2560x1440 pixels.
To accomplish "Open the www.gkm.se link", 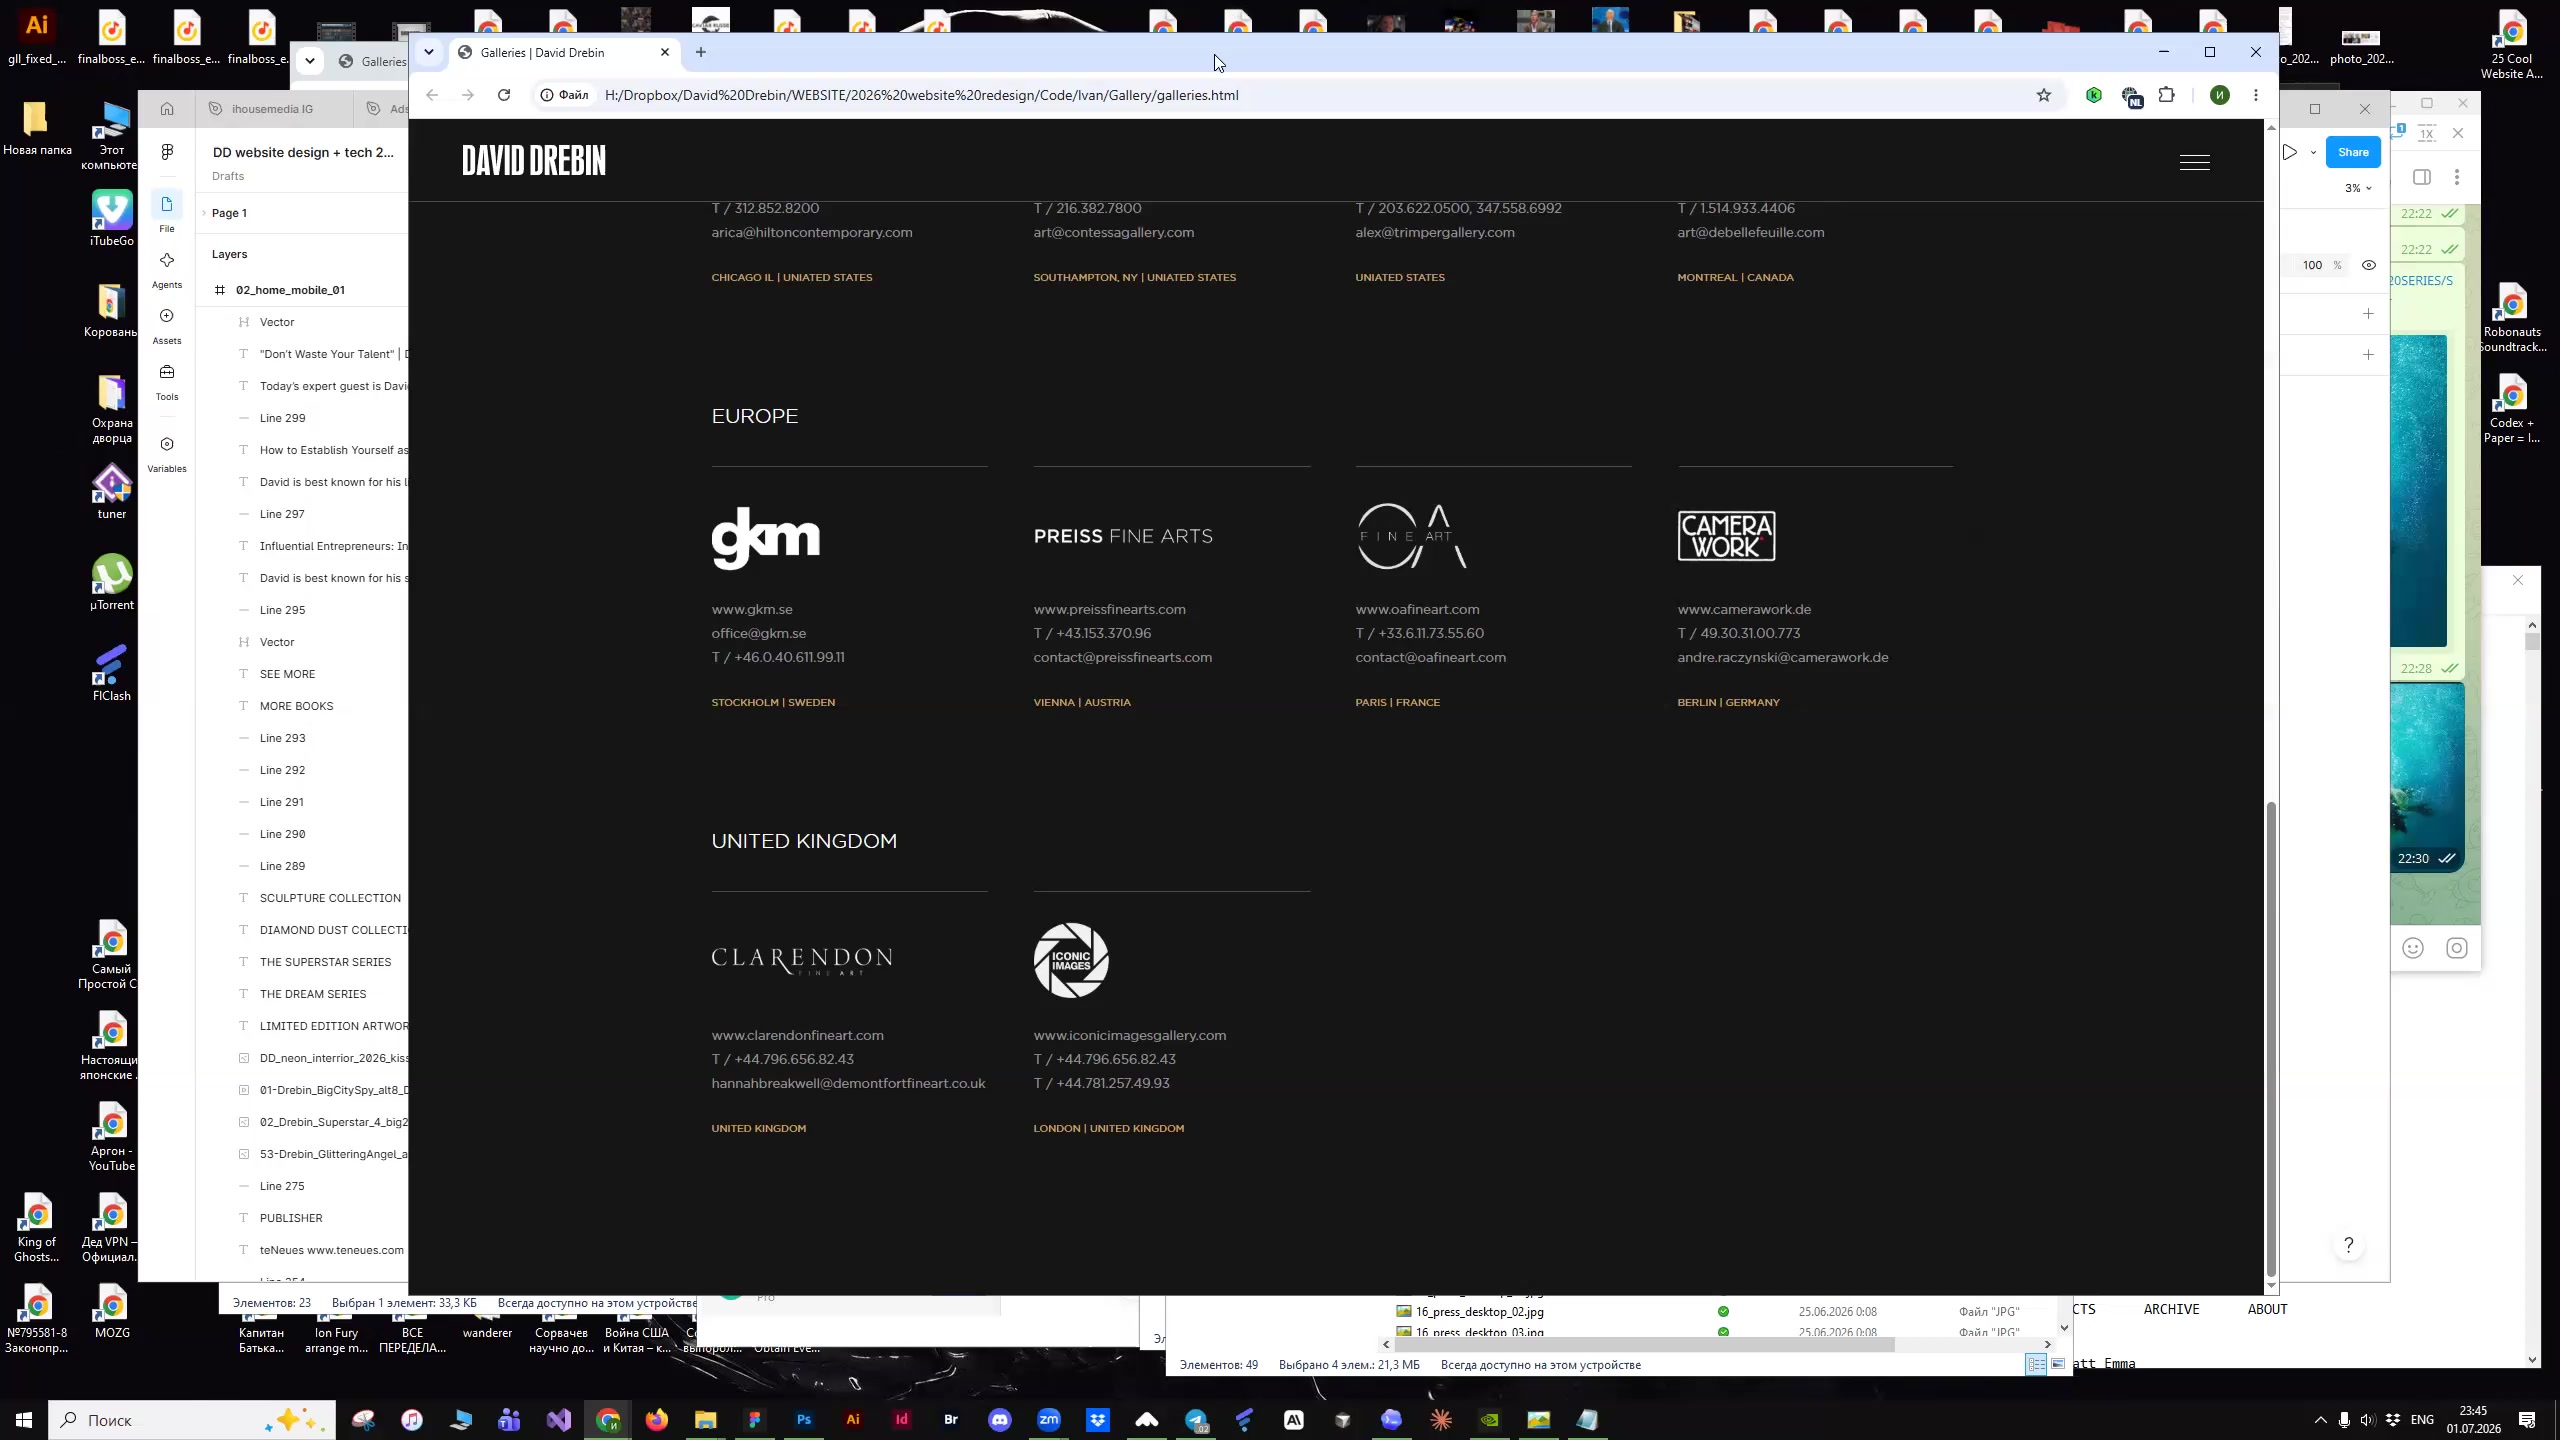I will point(752,609).
